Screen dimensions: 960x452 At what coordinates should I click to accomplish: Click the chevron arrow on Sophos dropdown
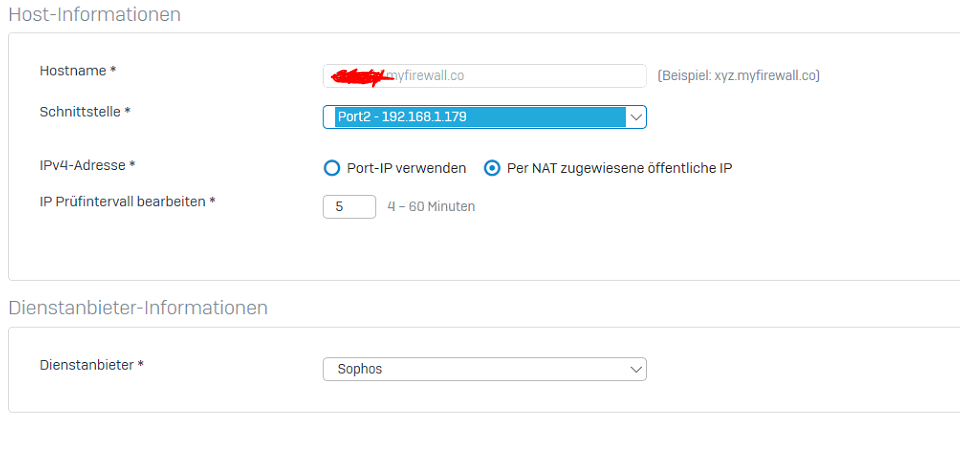point(635,369)
